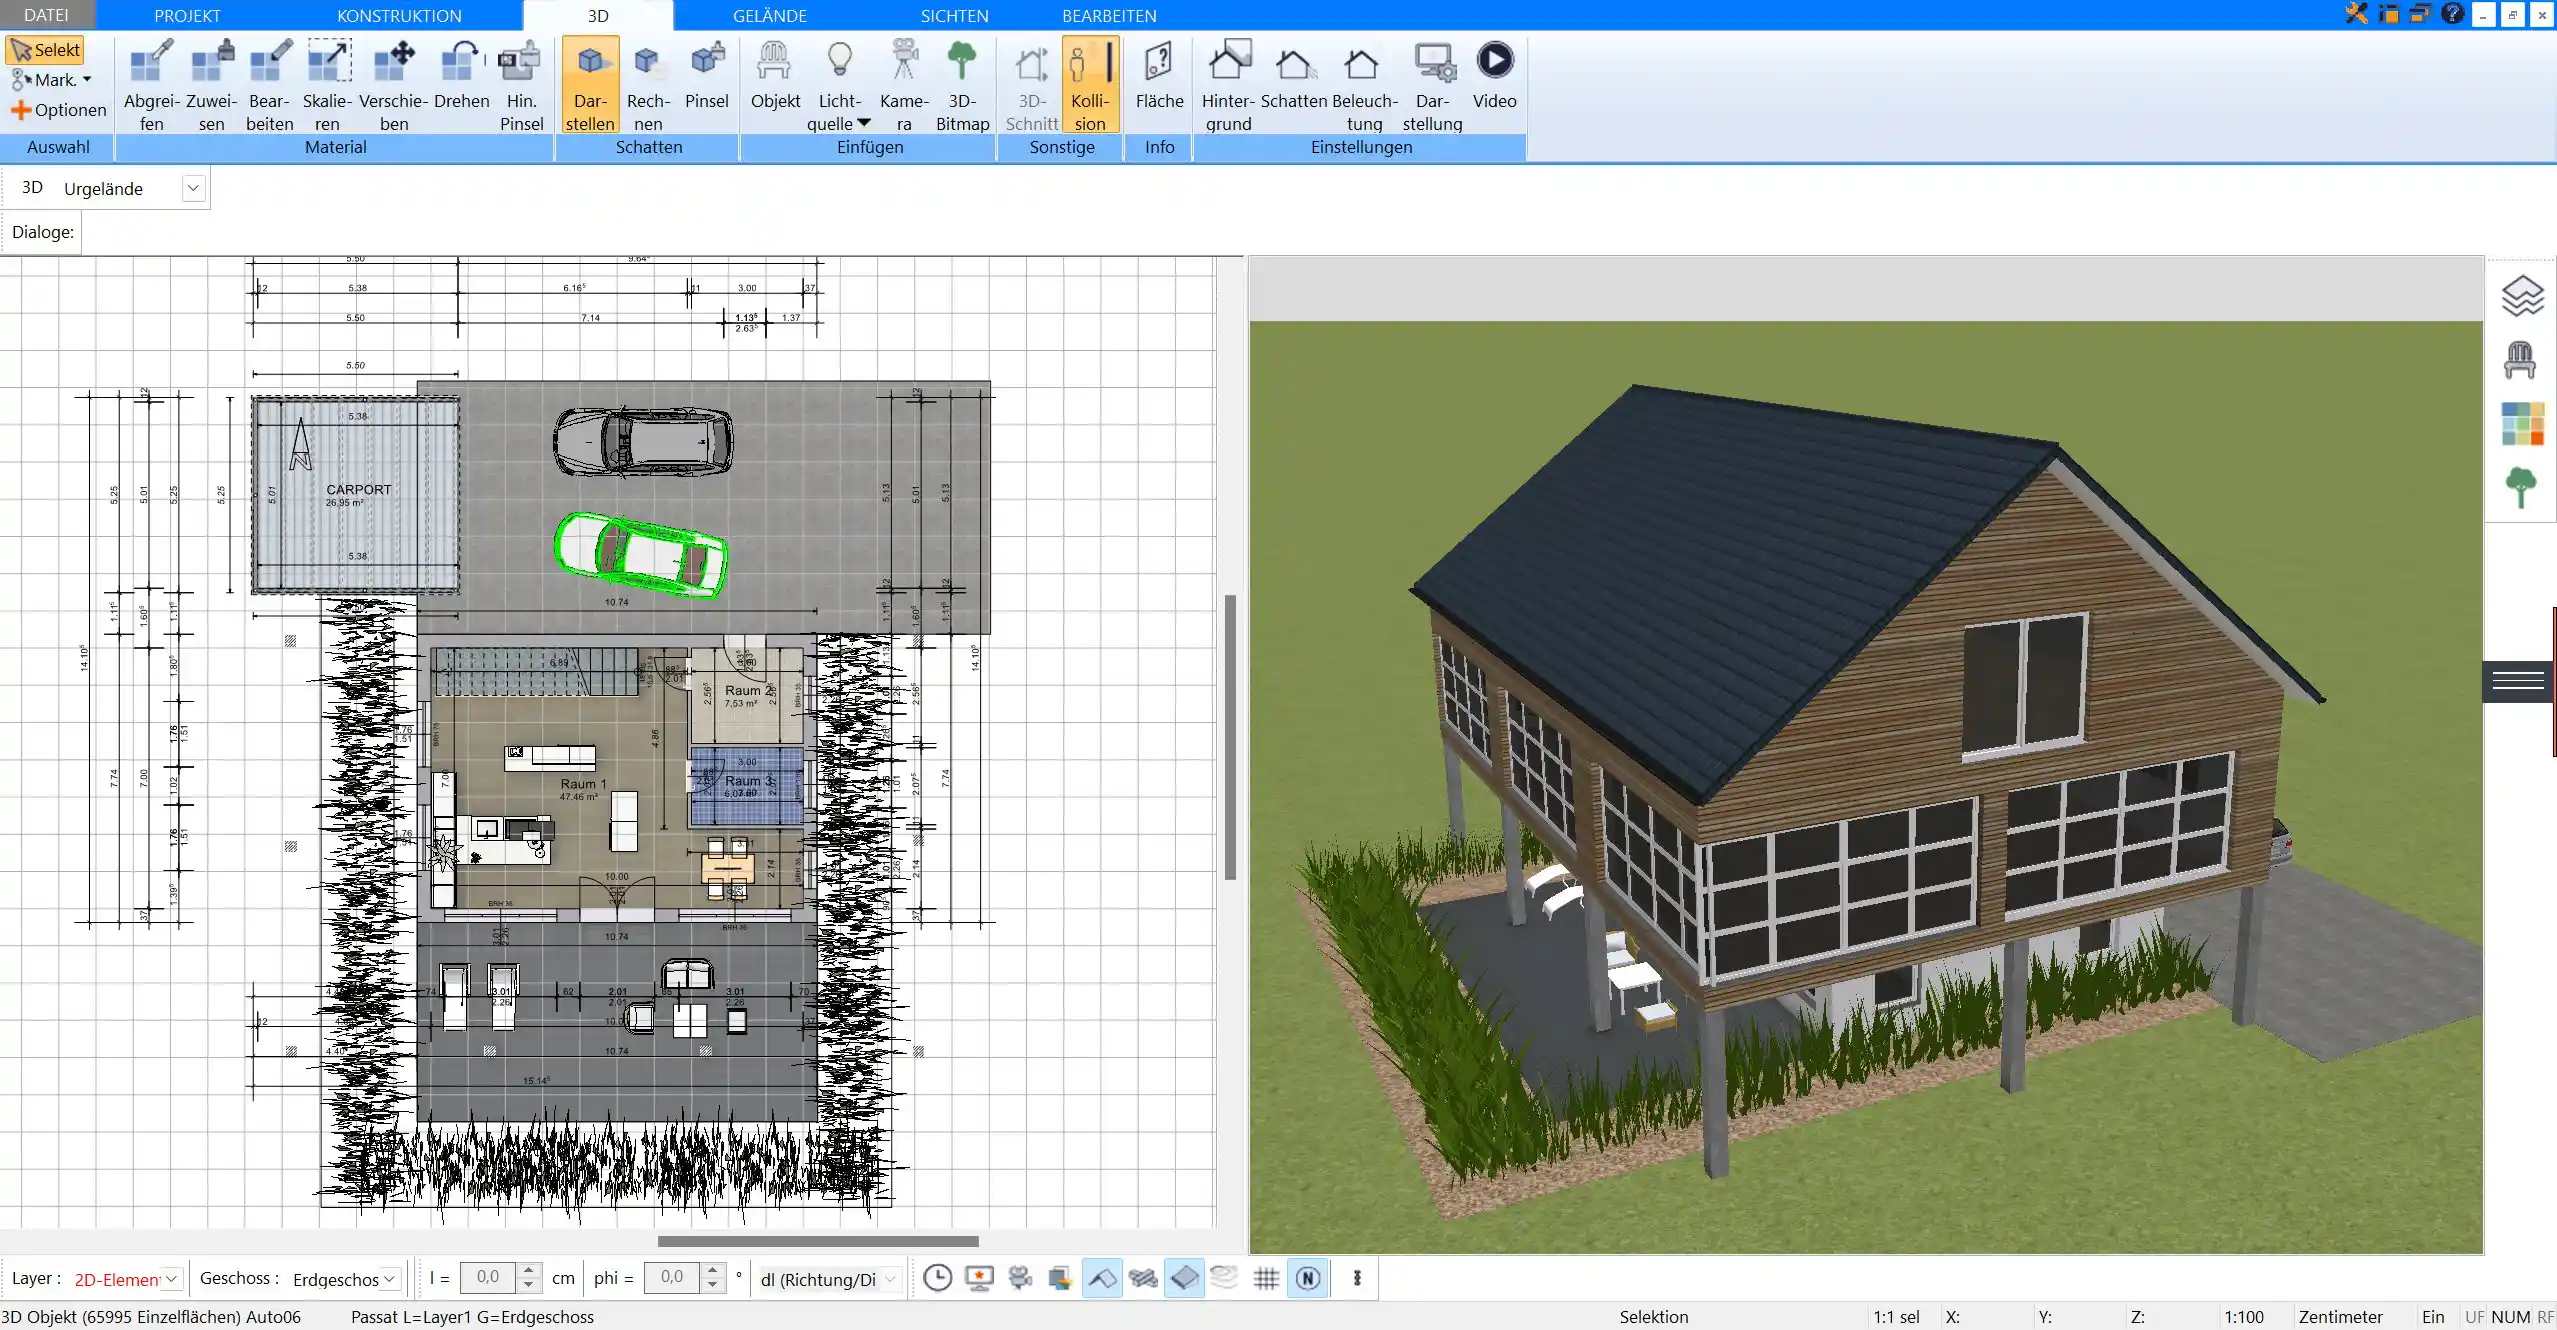Open Beleuchtung settings
This screenshot has width=2557, height=1330.
[1364, 85]
